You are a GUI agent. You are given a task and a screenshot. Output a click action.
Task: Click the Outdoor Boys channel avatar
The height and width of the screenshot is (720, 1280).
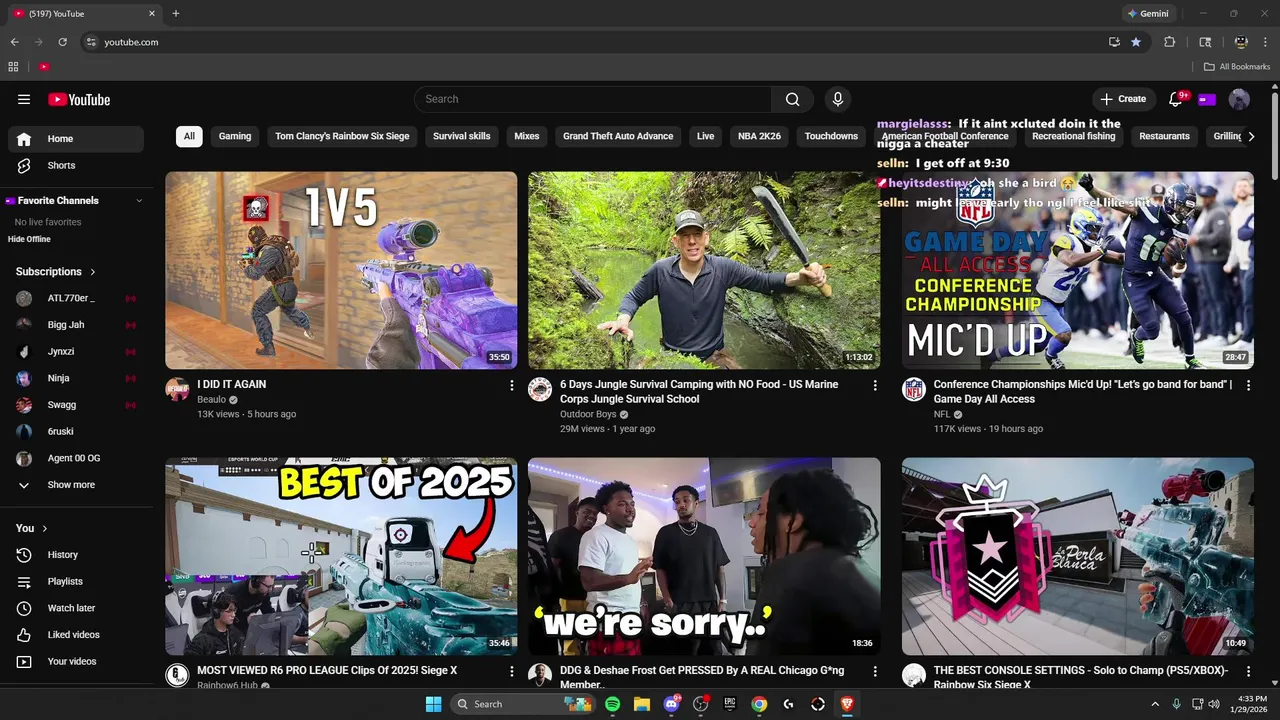pyautogui.click(x=540, y=390)
